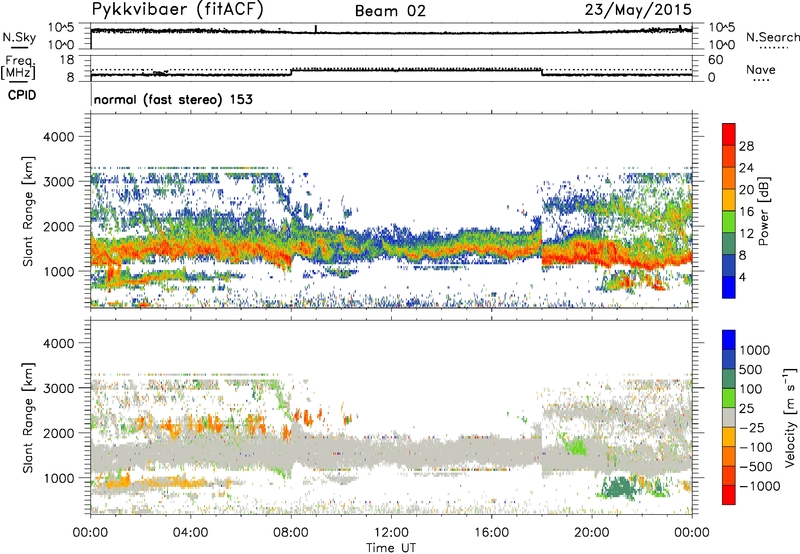This screenshot has width=800, height=554.
Task: Click the -500 tick on the velocity colorbar
Action: point(756,466)
